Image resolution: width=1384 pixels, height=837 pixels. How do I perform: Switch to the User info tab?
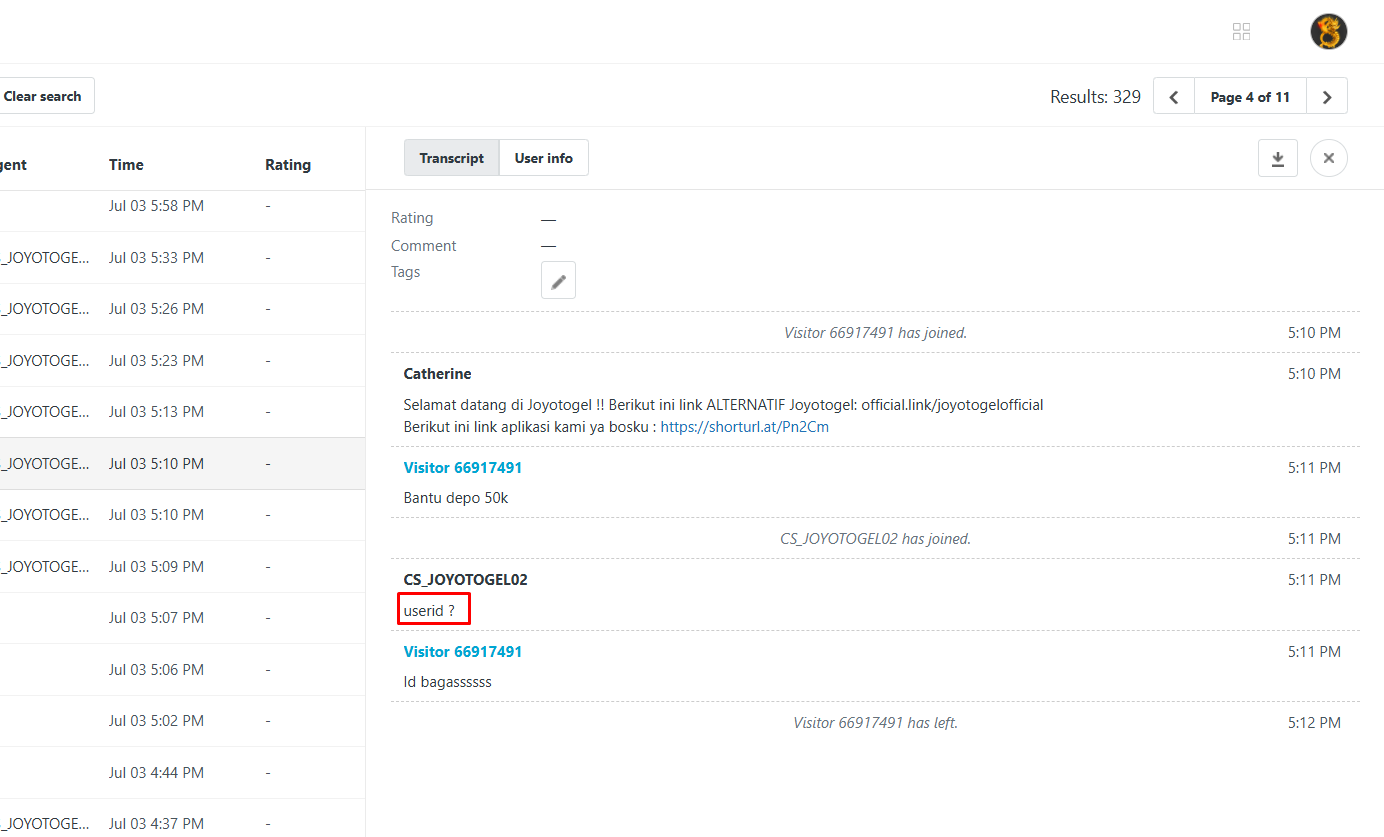click(x=544, y=158)
